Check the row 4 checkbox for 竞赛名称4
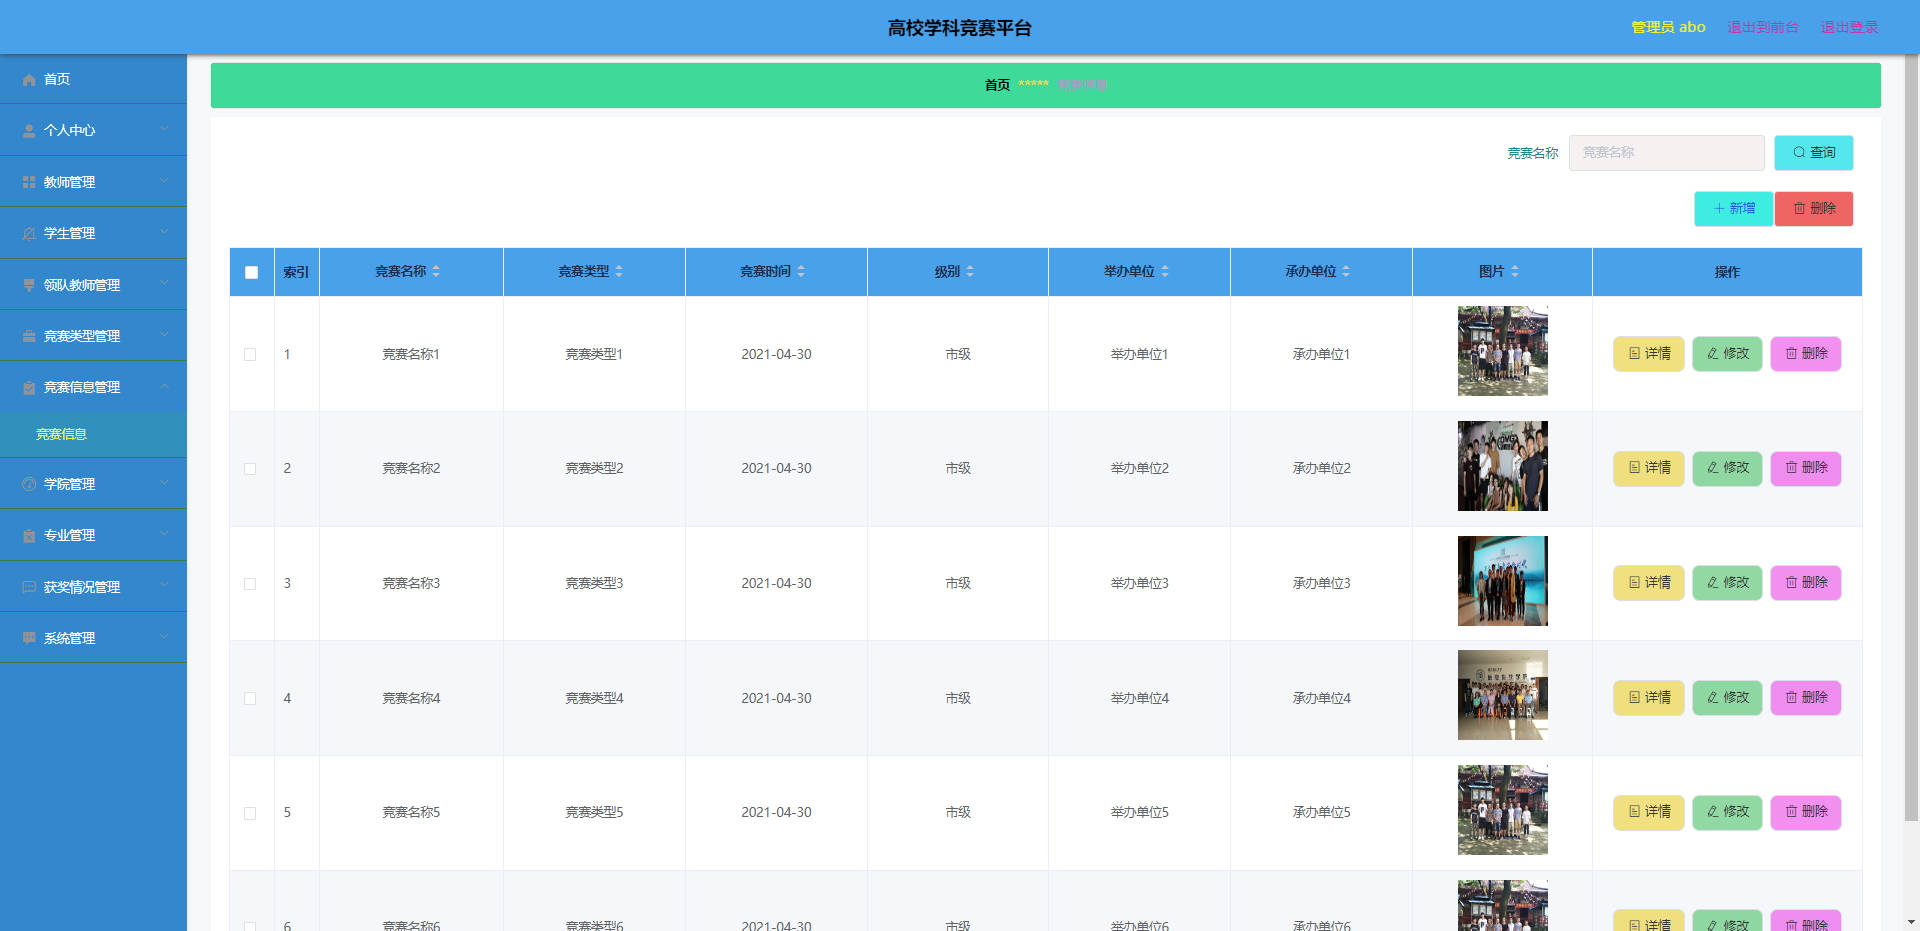Viewport: 1920px width, 931px height. click(x=250, y=699)
